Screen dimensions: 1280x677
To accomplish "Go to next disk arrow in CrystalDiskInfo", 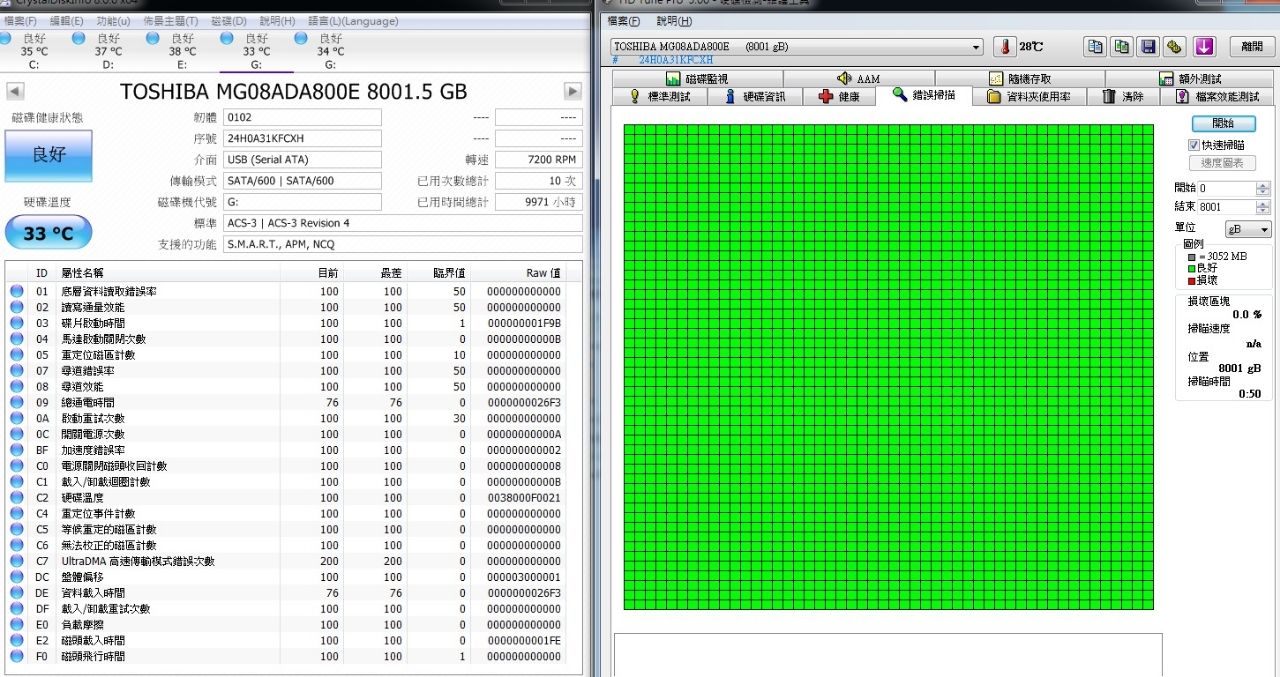I will [573, 91].
